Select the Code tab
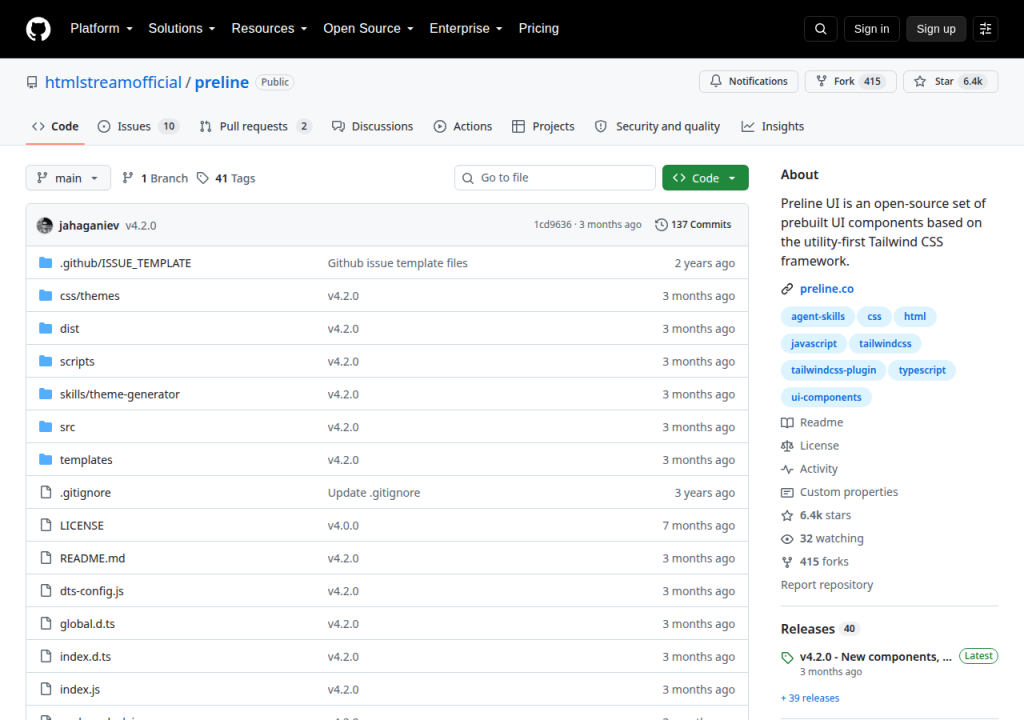Screen dimensions: 1024x720 56,127
